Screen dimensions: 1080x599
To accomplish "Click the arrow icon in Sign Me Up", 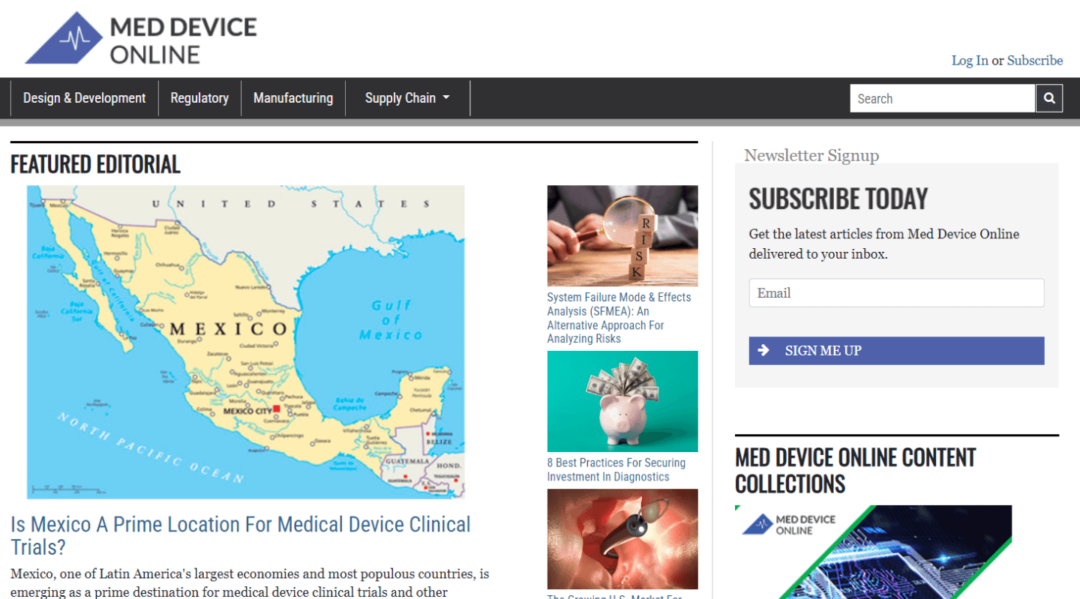I will [763, 350].
